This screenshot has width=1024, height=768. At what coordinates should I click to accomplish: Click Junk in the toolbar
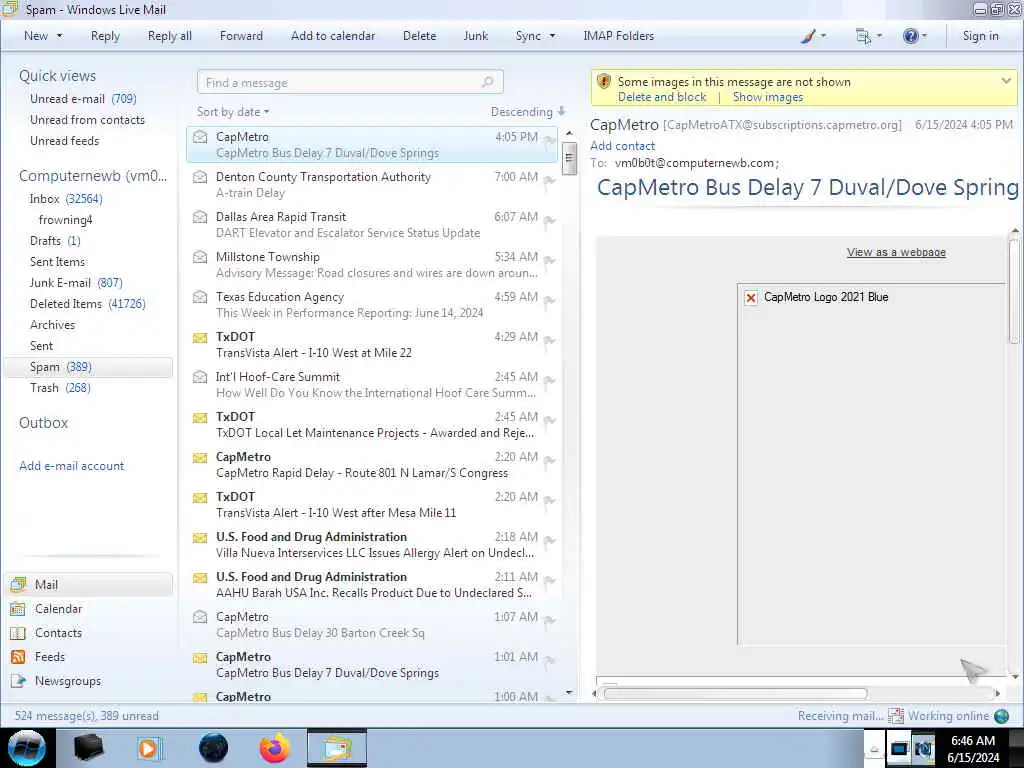pyautogui.click(x=475, y=36)
